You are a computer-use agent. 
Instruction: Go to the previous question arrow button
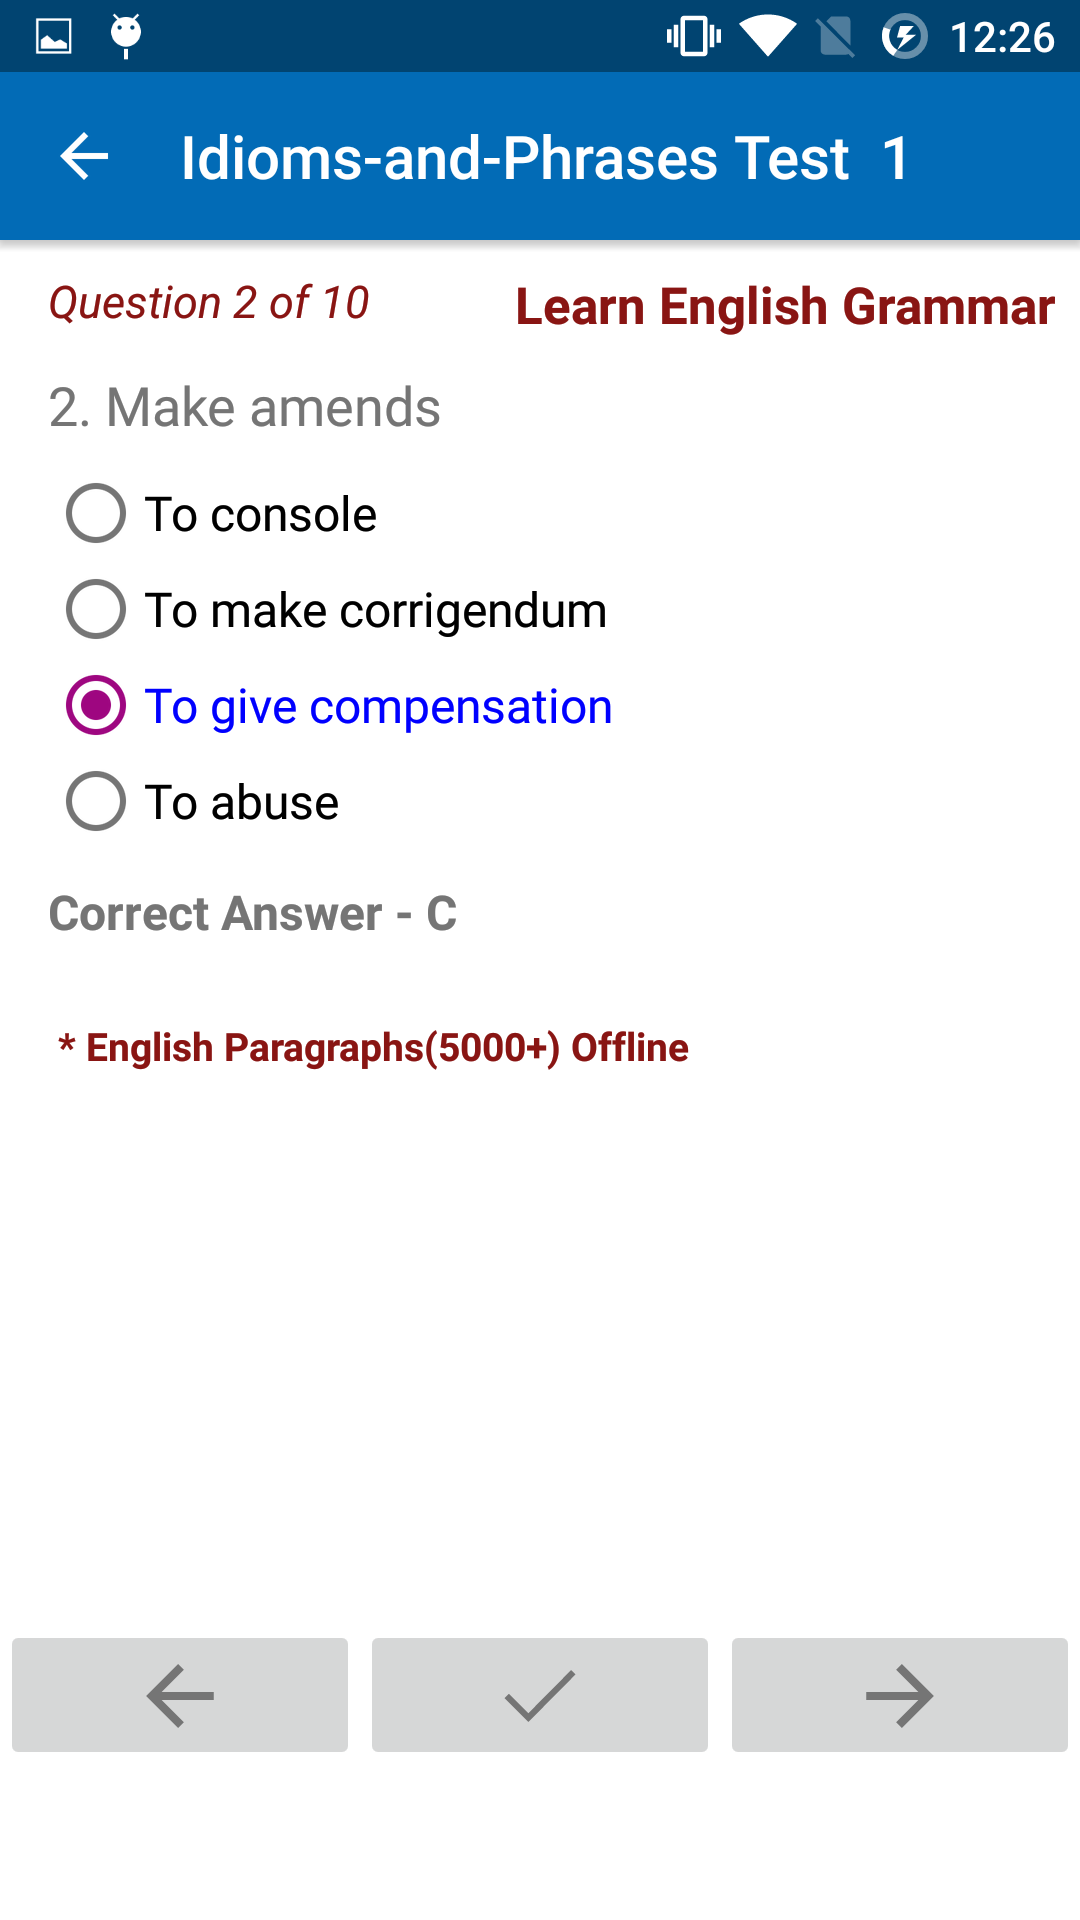(x=180, y=1695)
